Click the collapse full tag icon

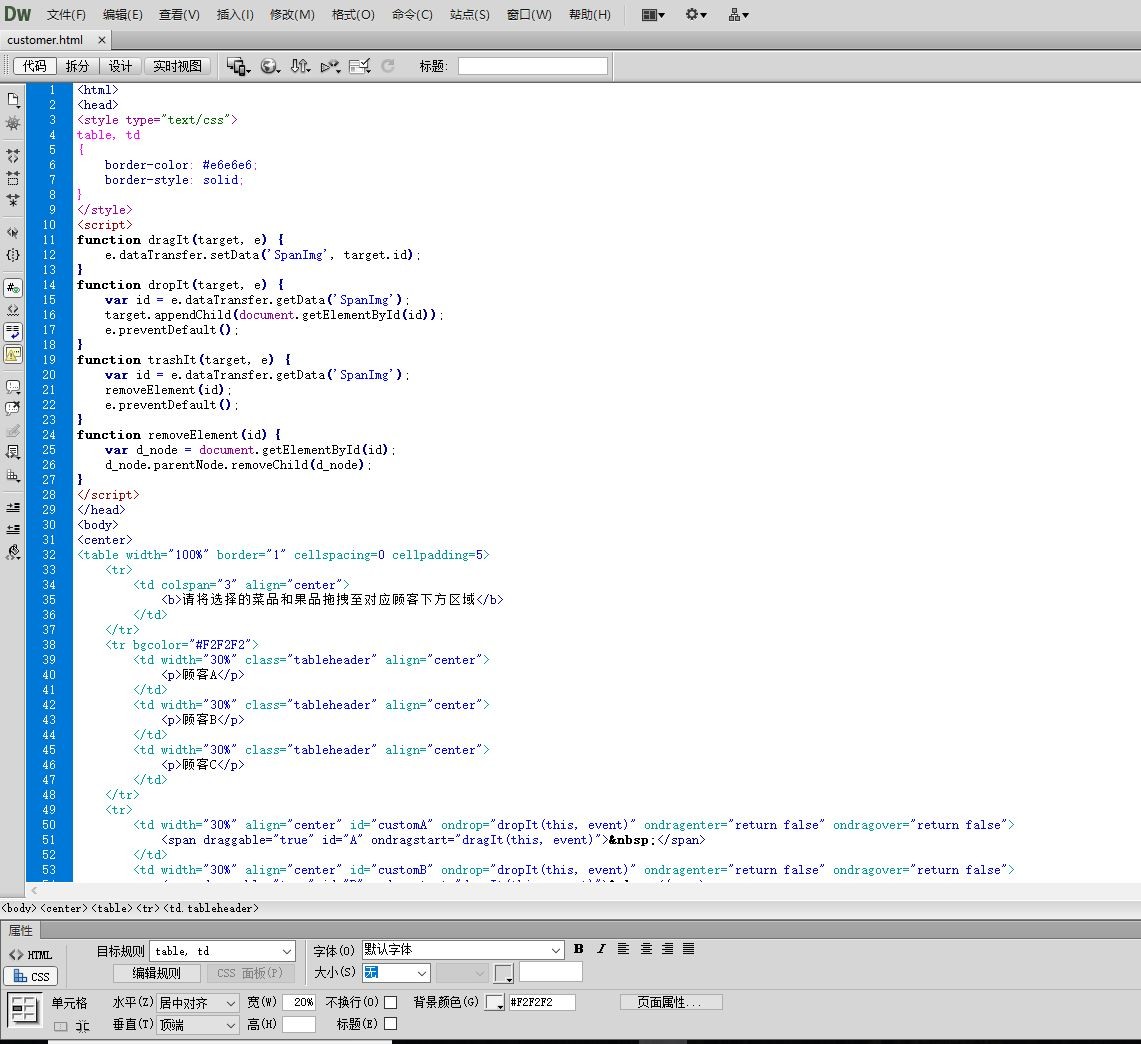(x=13, y=156)
